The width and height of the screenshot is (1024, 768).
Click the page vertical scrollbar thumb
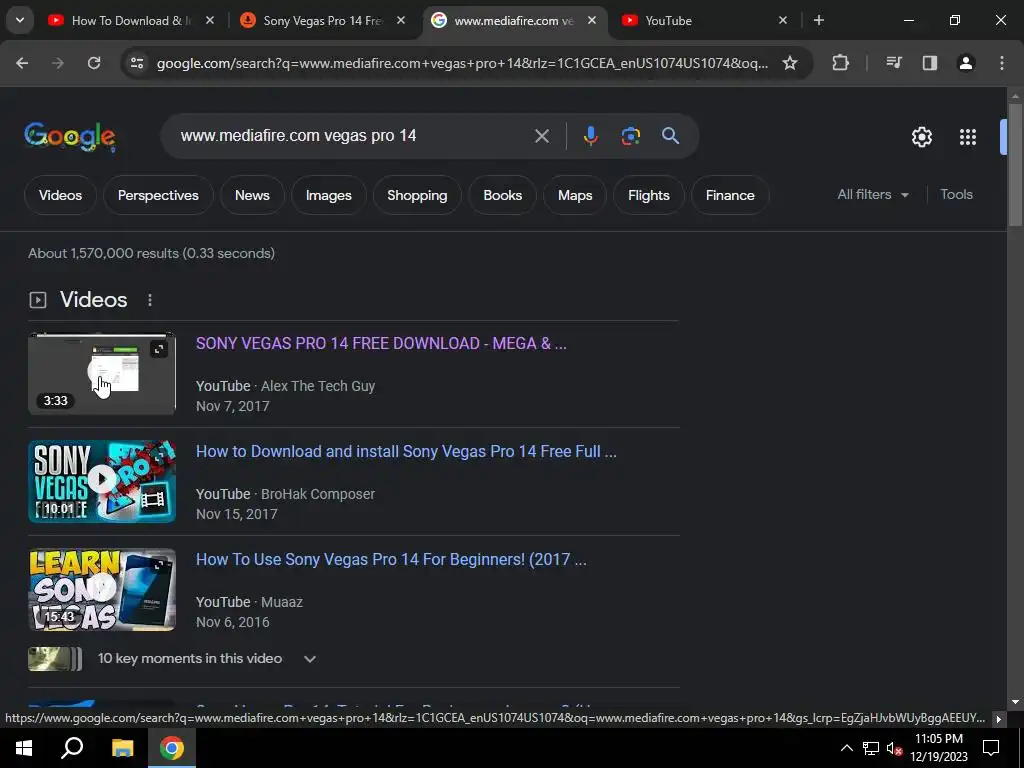coord(1015,165)
